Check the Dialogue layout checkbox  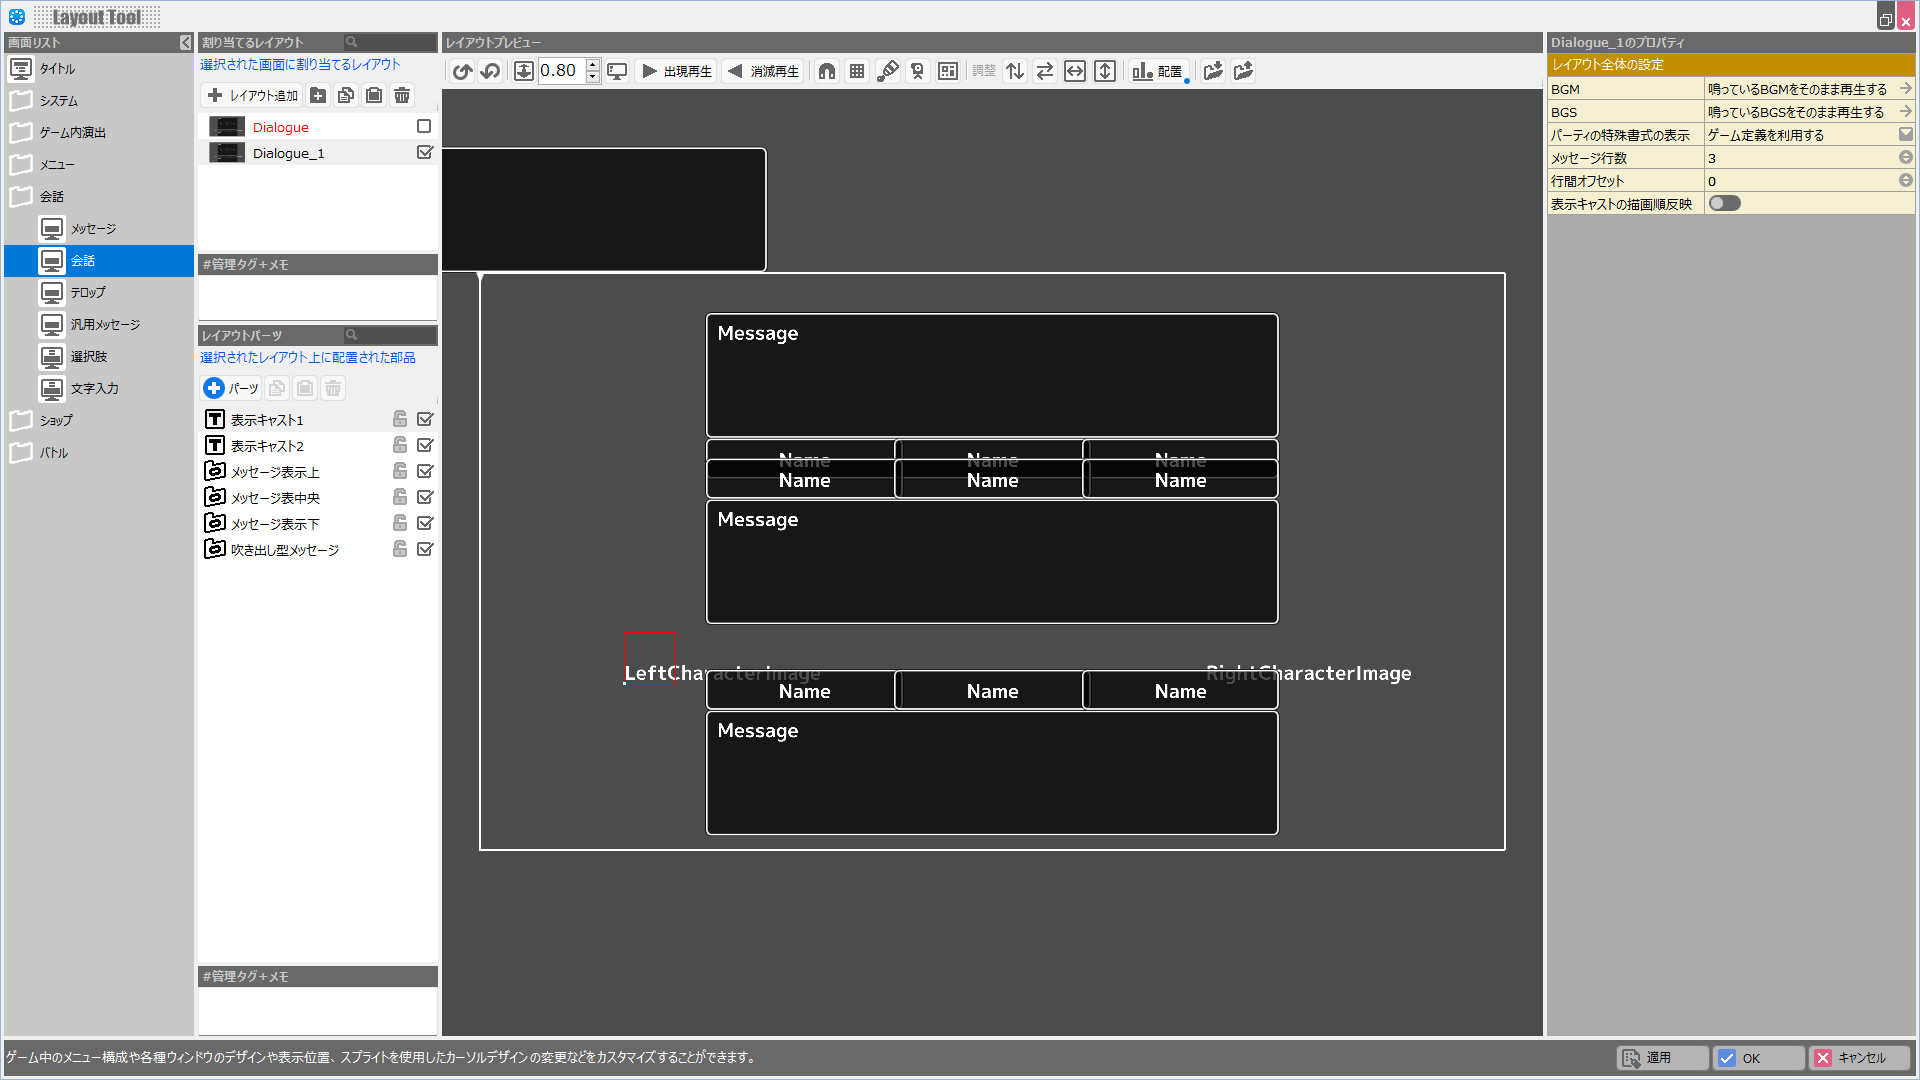coord(424,127)
